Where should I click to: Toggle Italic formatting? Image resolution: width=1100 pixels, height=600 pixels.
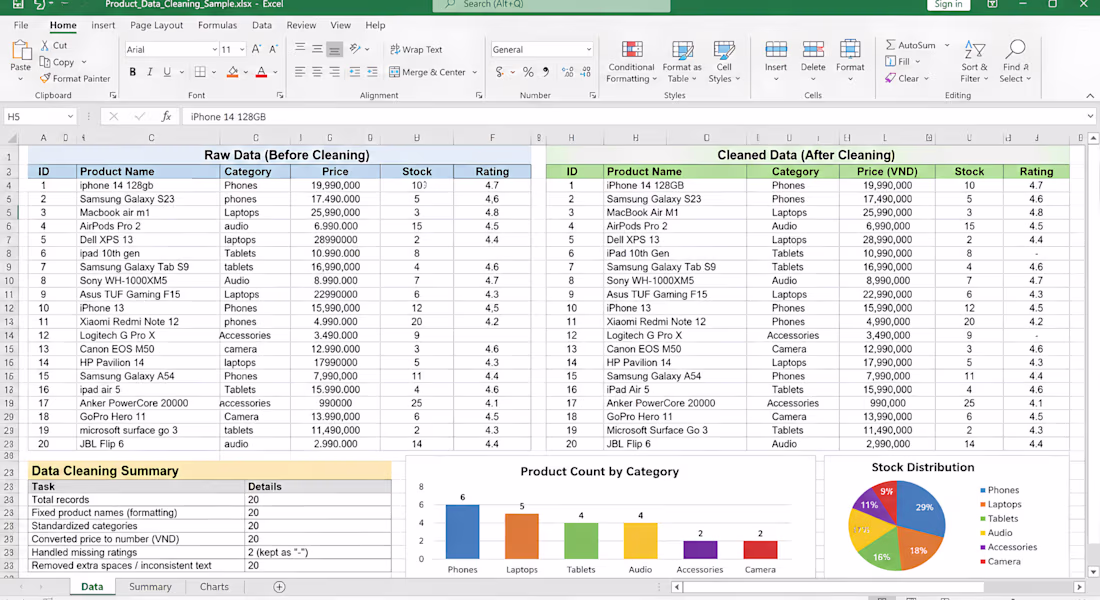point(149,72)
